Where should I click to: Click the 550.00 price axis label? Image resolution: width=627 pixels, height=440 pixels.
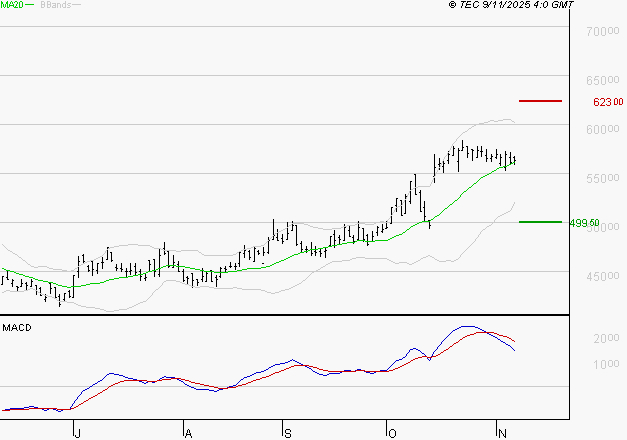pyautogui.click(x=603, y=178)
